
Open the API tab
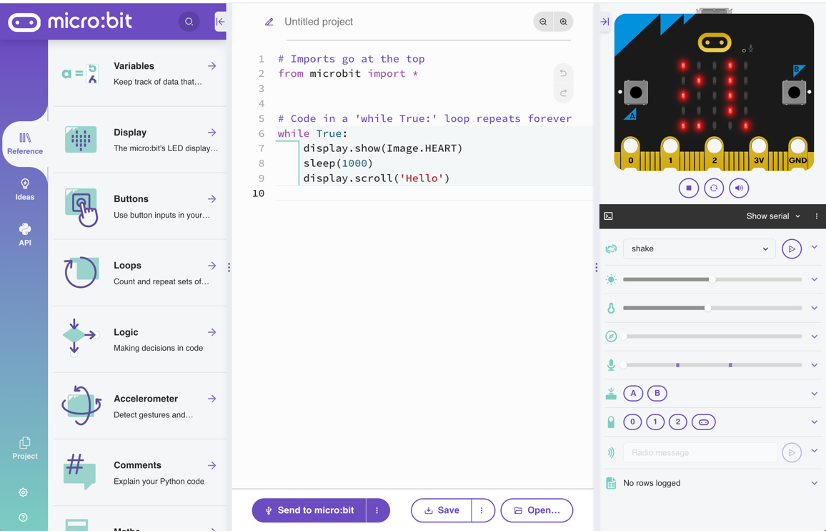point(25,235)
